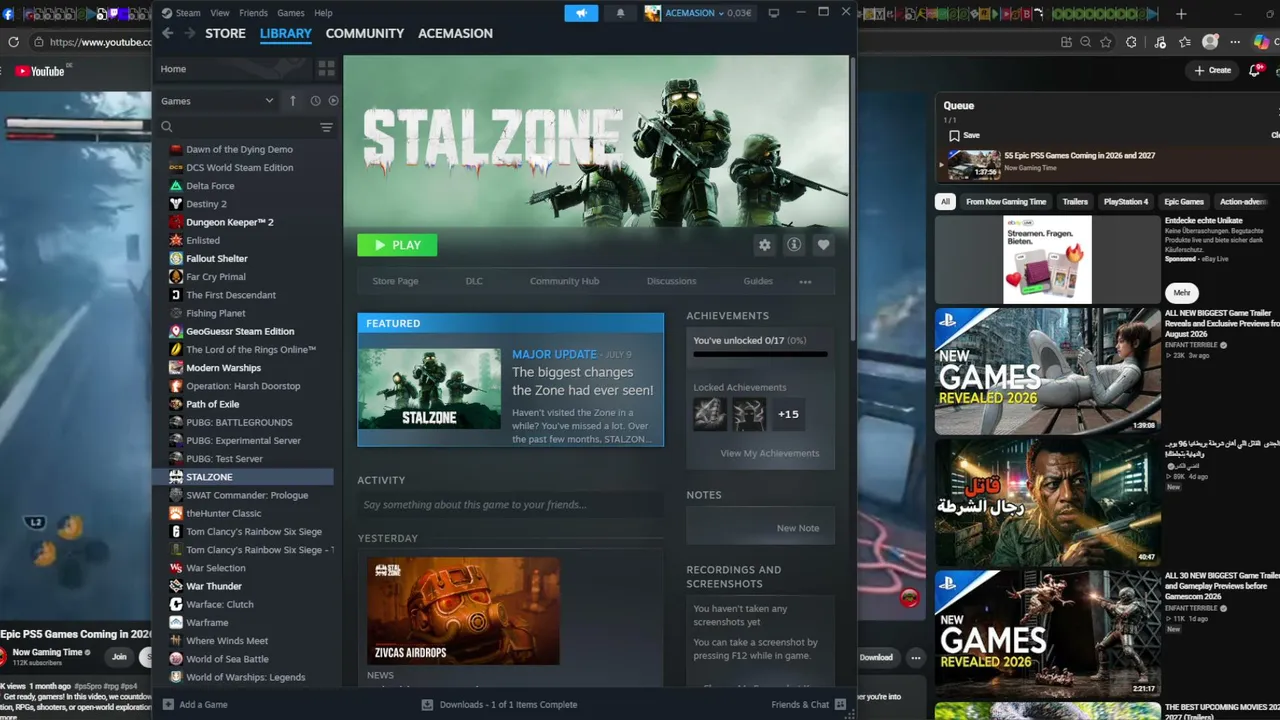Go forward with Steam's forward arrow
The image size is (1280, 720).
tap(190, 33)
